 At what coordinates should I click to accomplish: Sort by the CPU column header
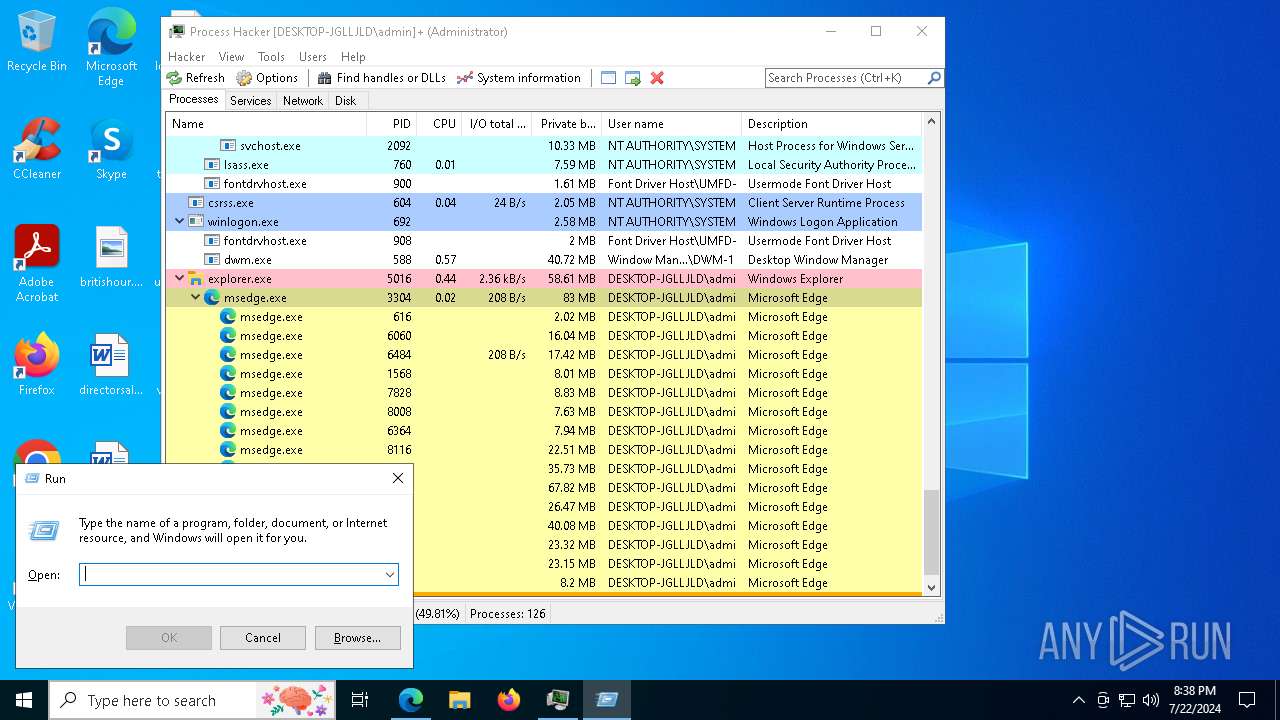click(x=439, y=124)
